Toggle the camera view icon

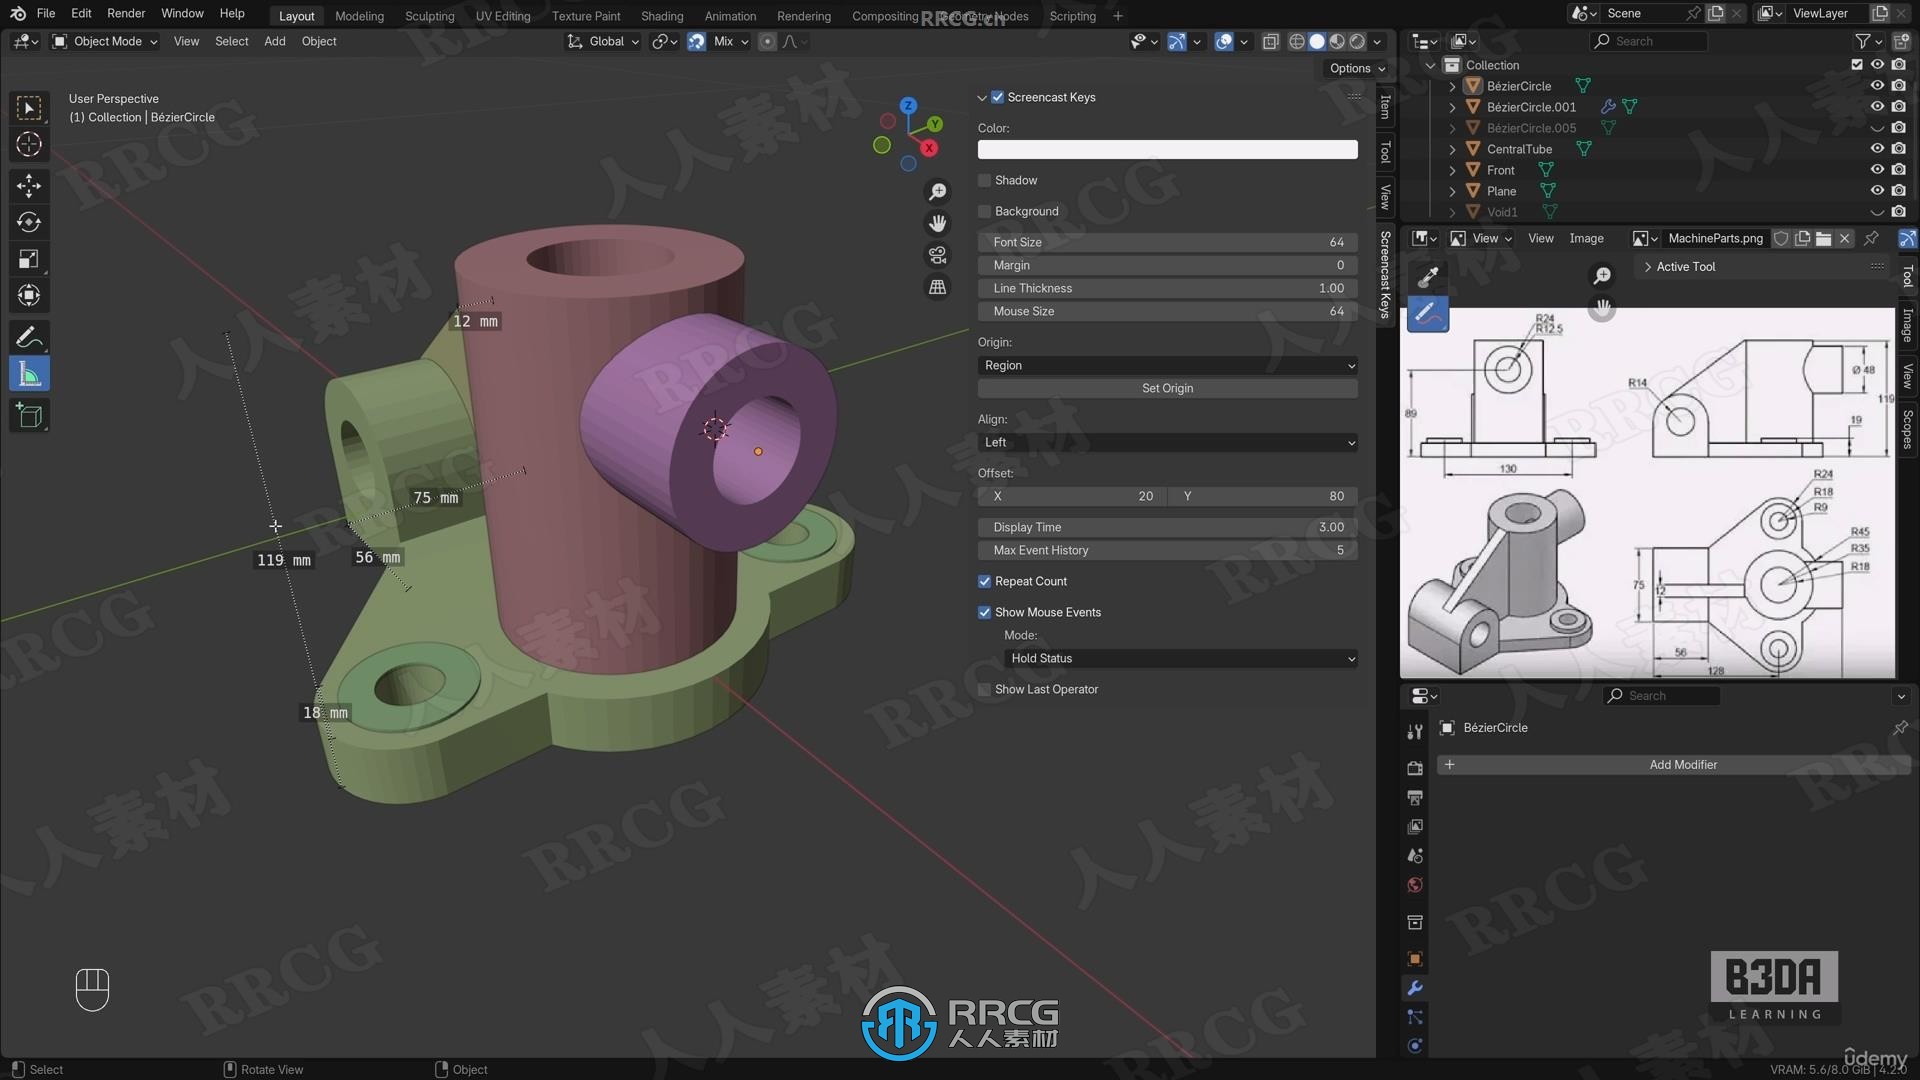937,255
